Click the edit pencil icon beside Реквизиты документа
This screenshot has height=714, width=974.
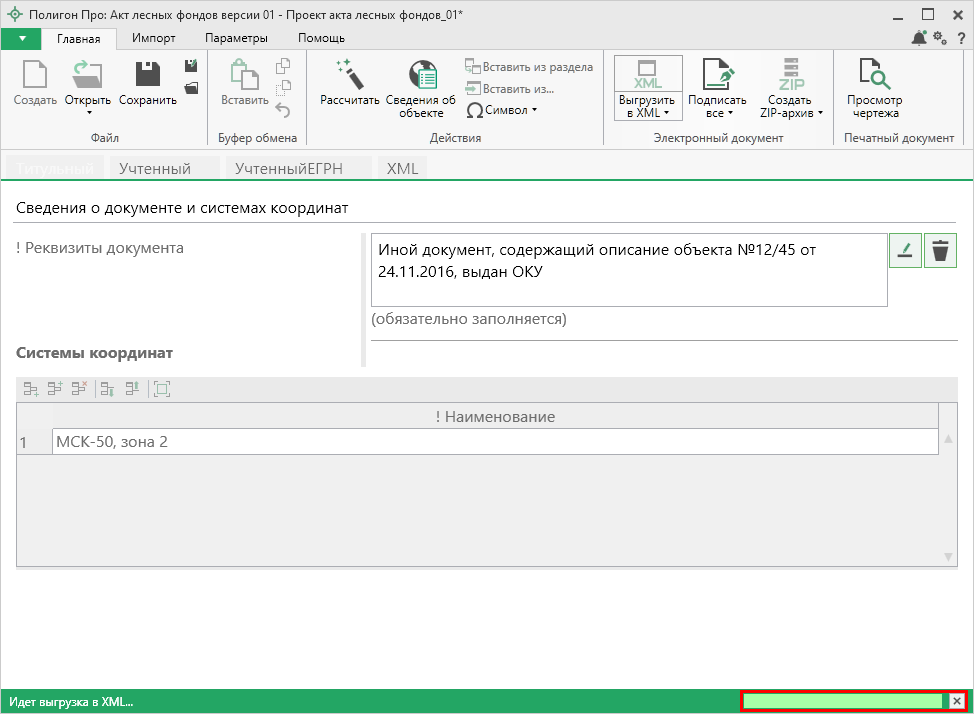pos(904,251)
